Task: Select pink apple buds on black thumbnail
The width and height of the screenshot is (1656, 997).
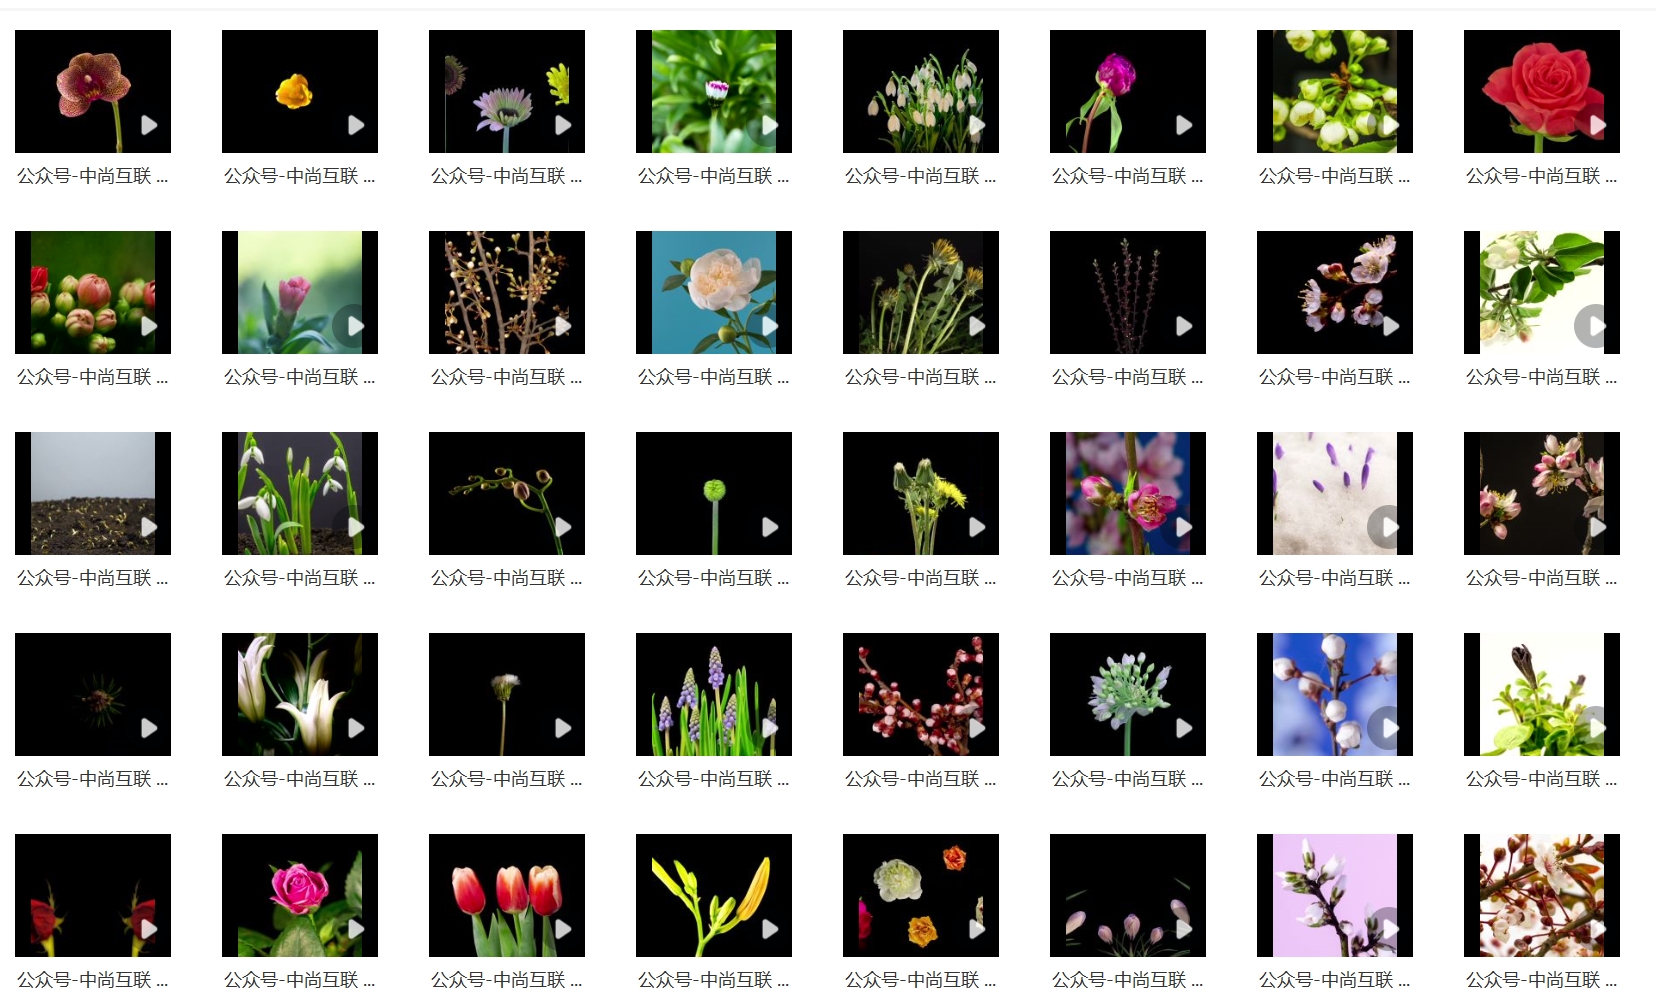Action: click(x=1542, y=493)
